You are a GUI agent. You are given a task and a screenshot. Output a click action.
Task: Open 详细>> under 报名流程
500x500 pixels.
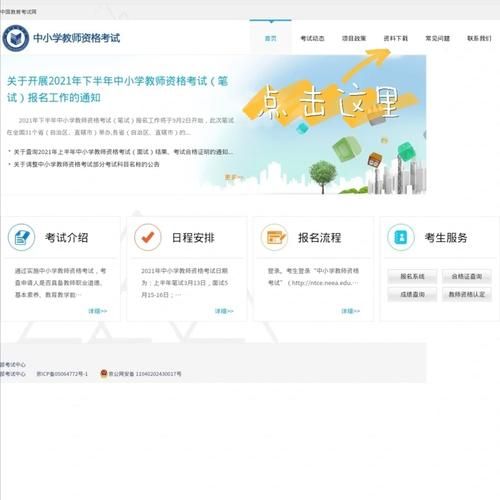(x=351, y=311)
